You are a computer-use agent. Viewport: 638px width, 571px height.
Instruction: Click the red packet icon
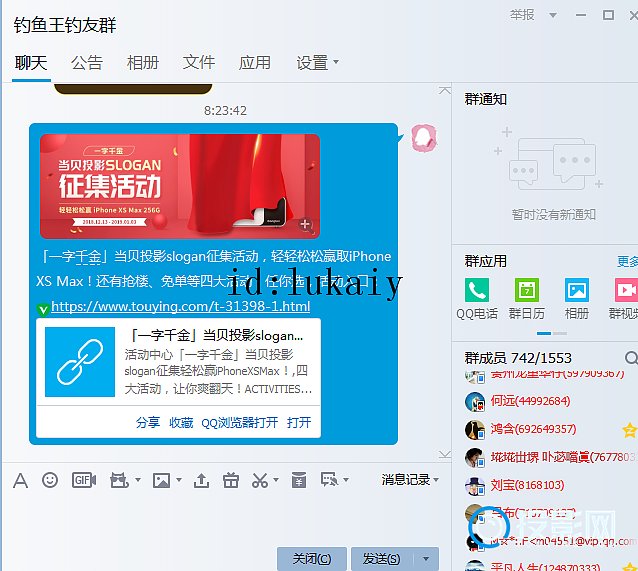(x=299, y=480)
